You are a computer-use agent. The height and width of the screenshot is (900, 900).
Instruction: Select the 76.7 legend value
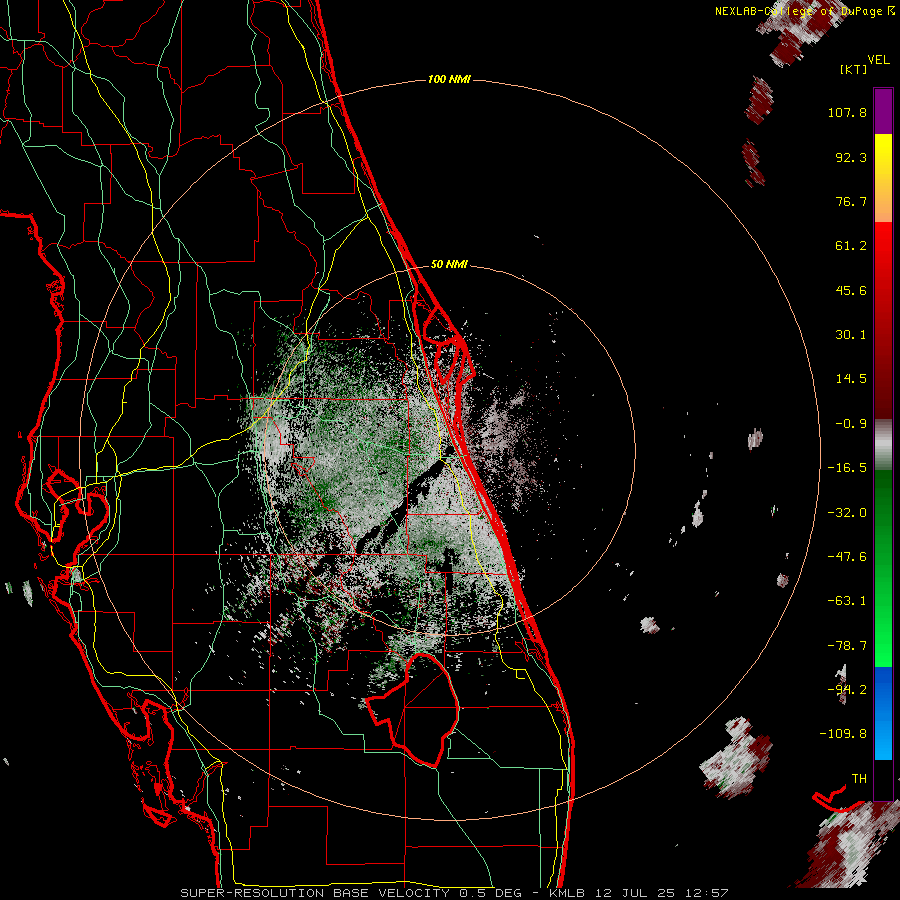(x=851, y=201)
